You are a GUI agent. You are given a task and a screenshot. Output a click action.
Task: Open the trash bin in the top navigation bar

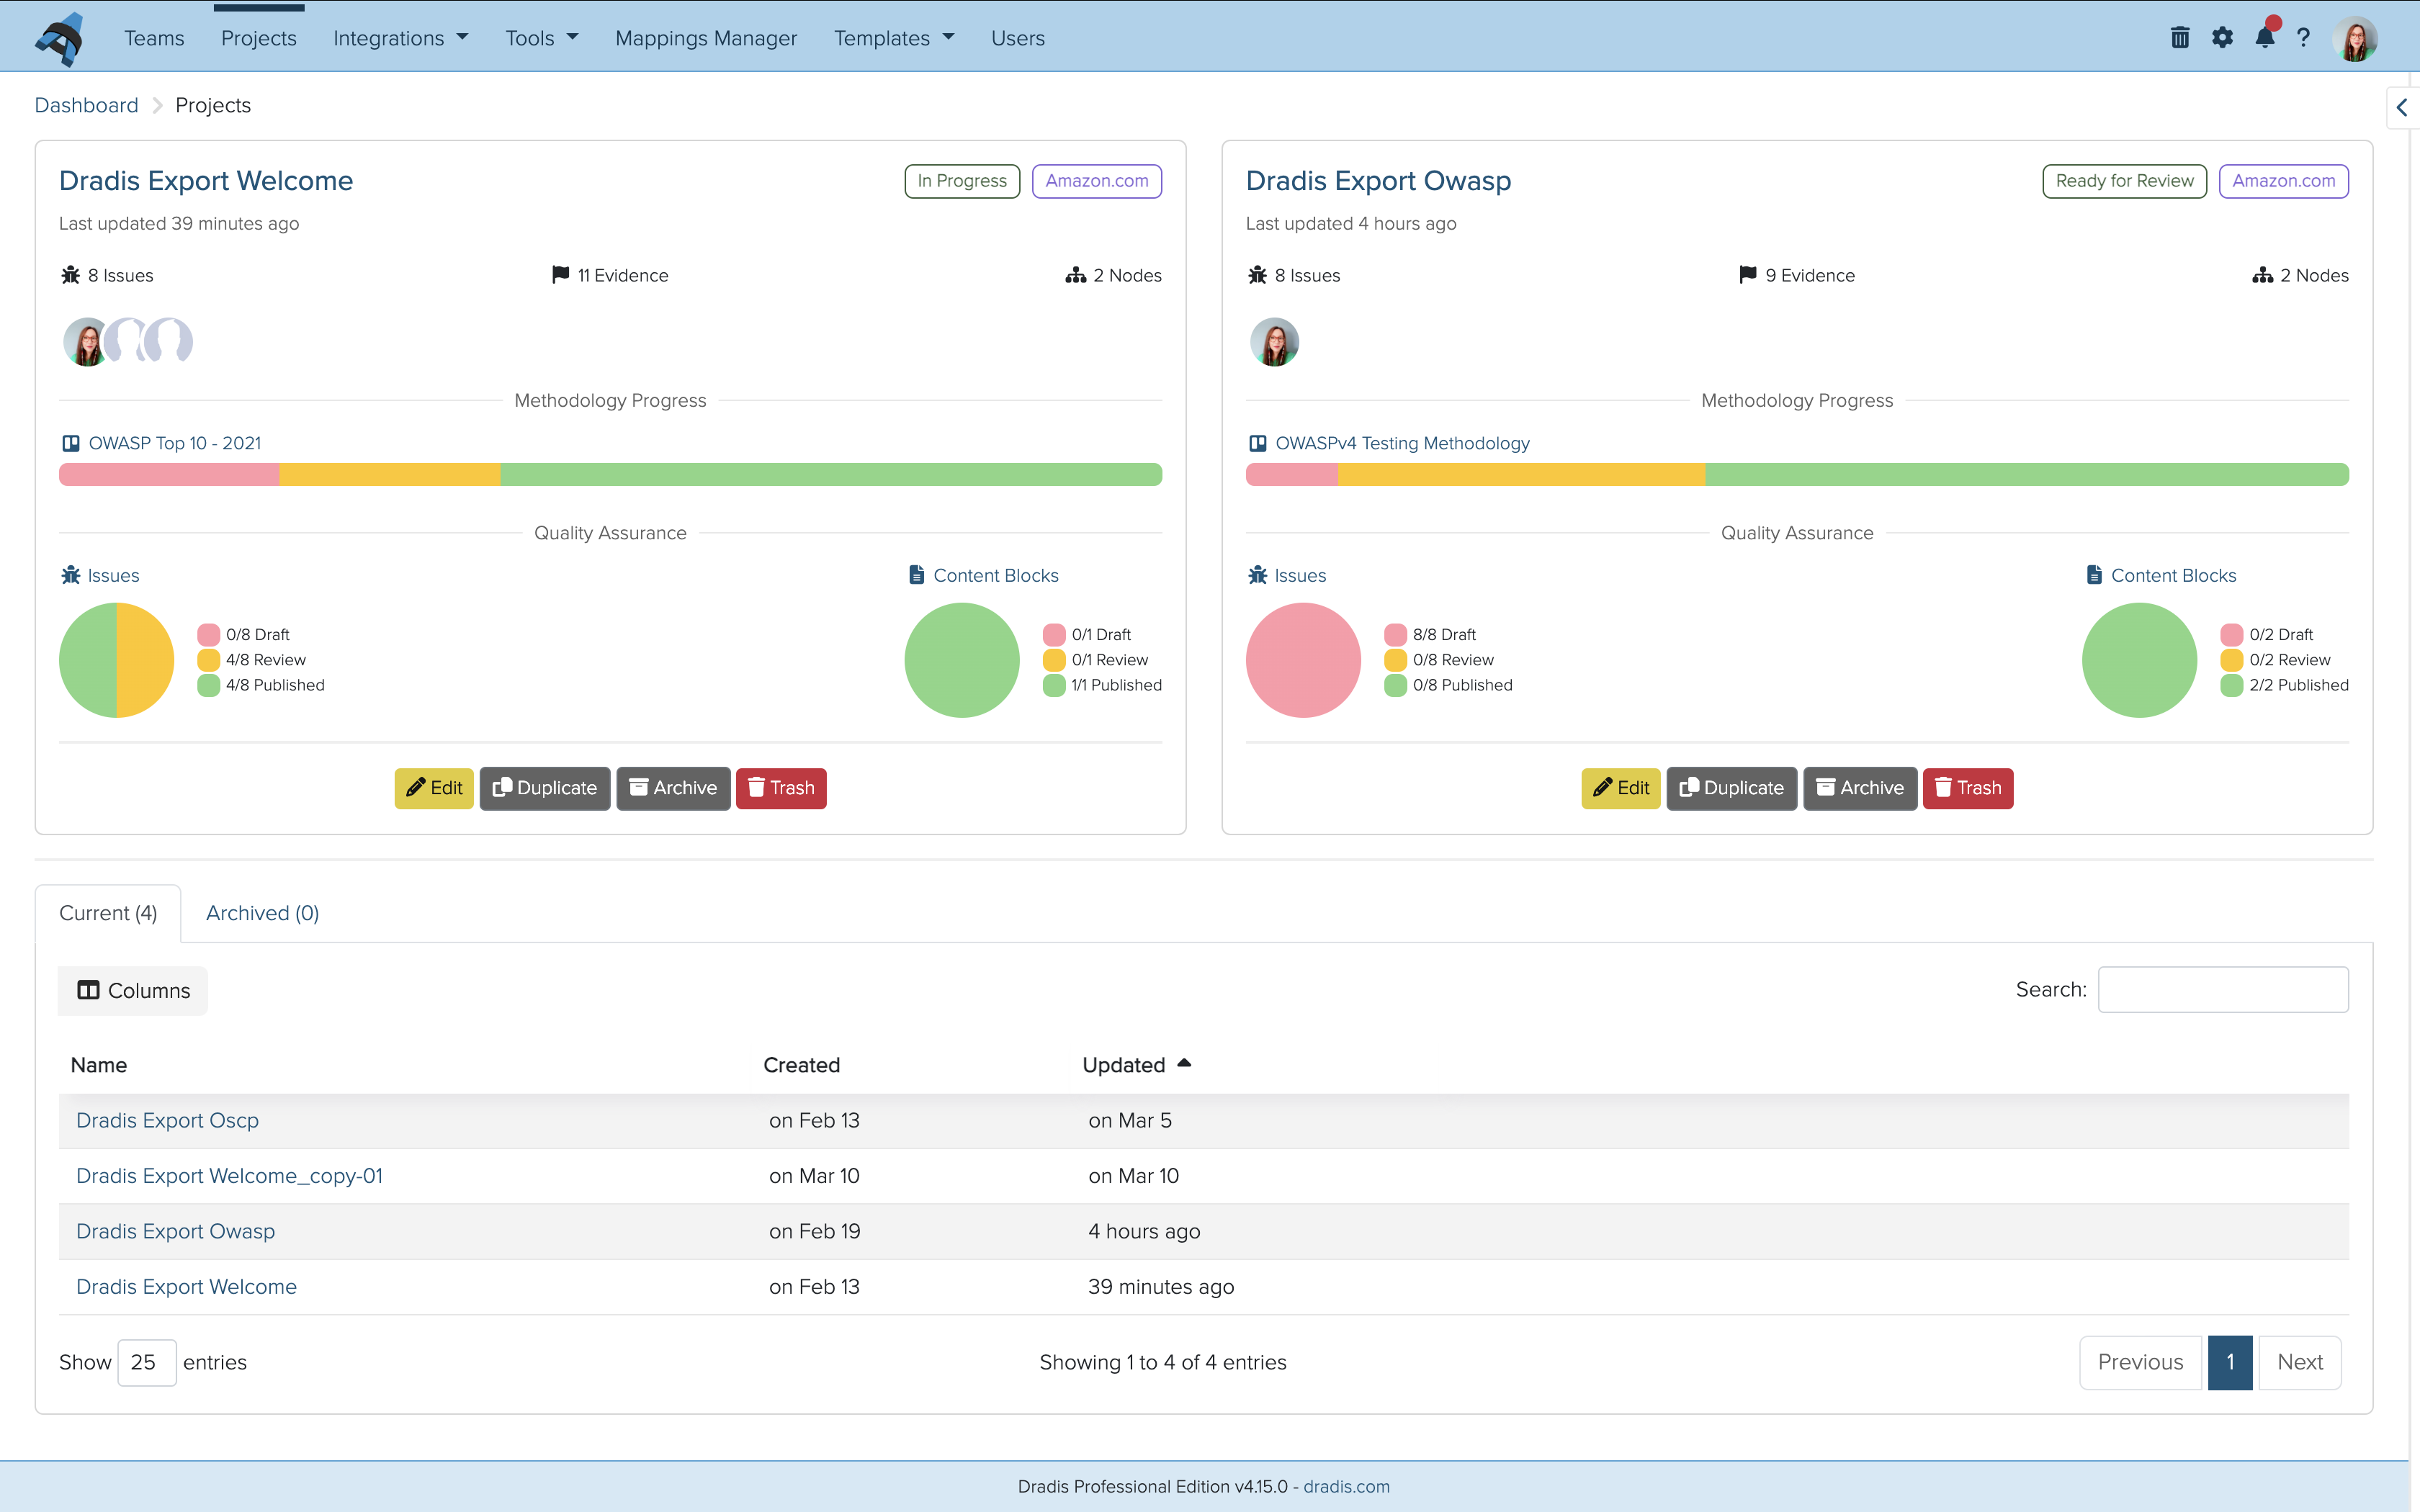click(2181, 37)
